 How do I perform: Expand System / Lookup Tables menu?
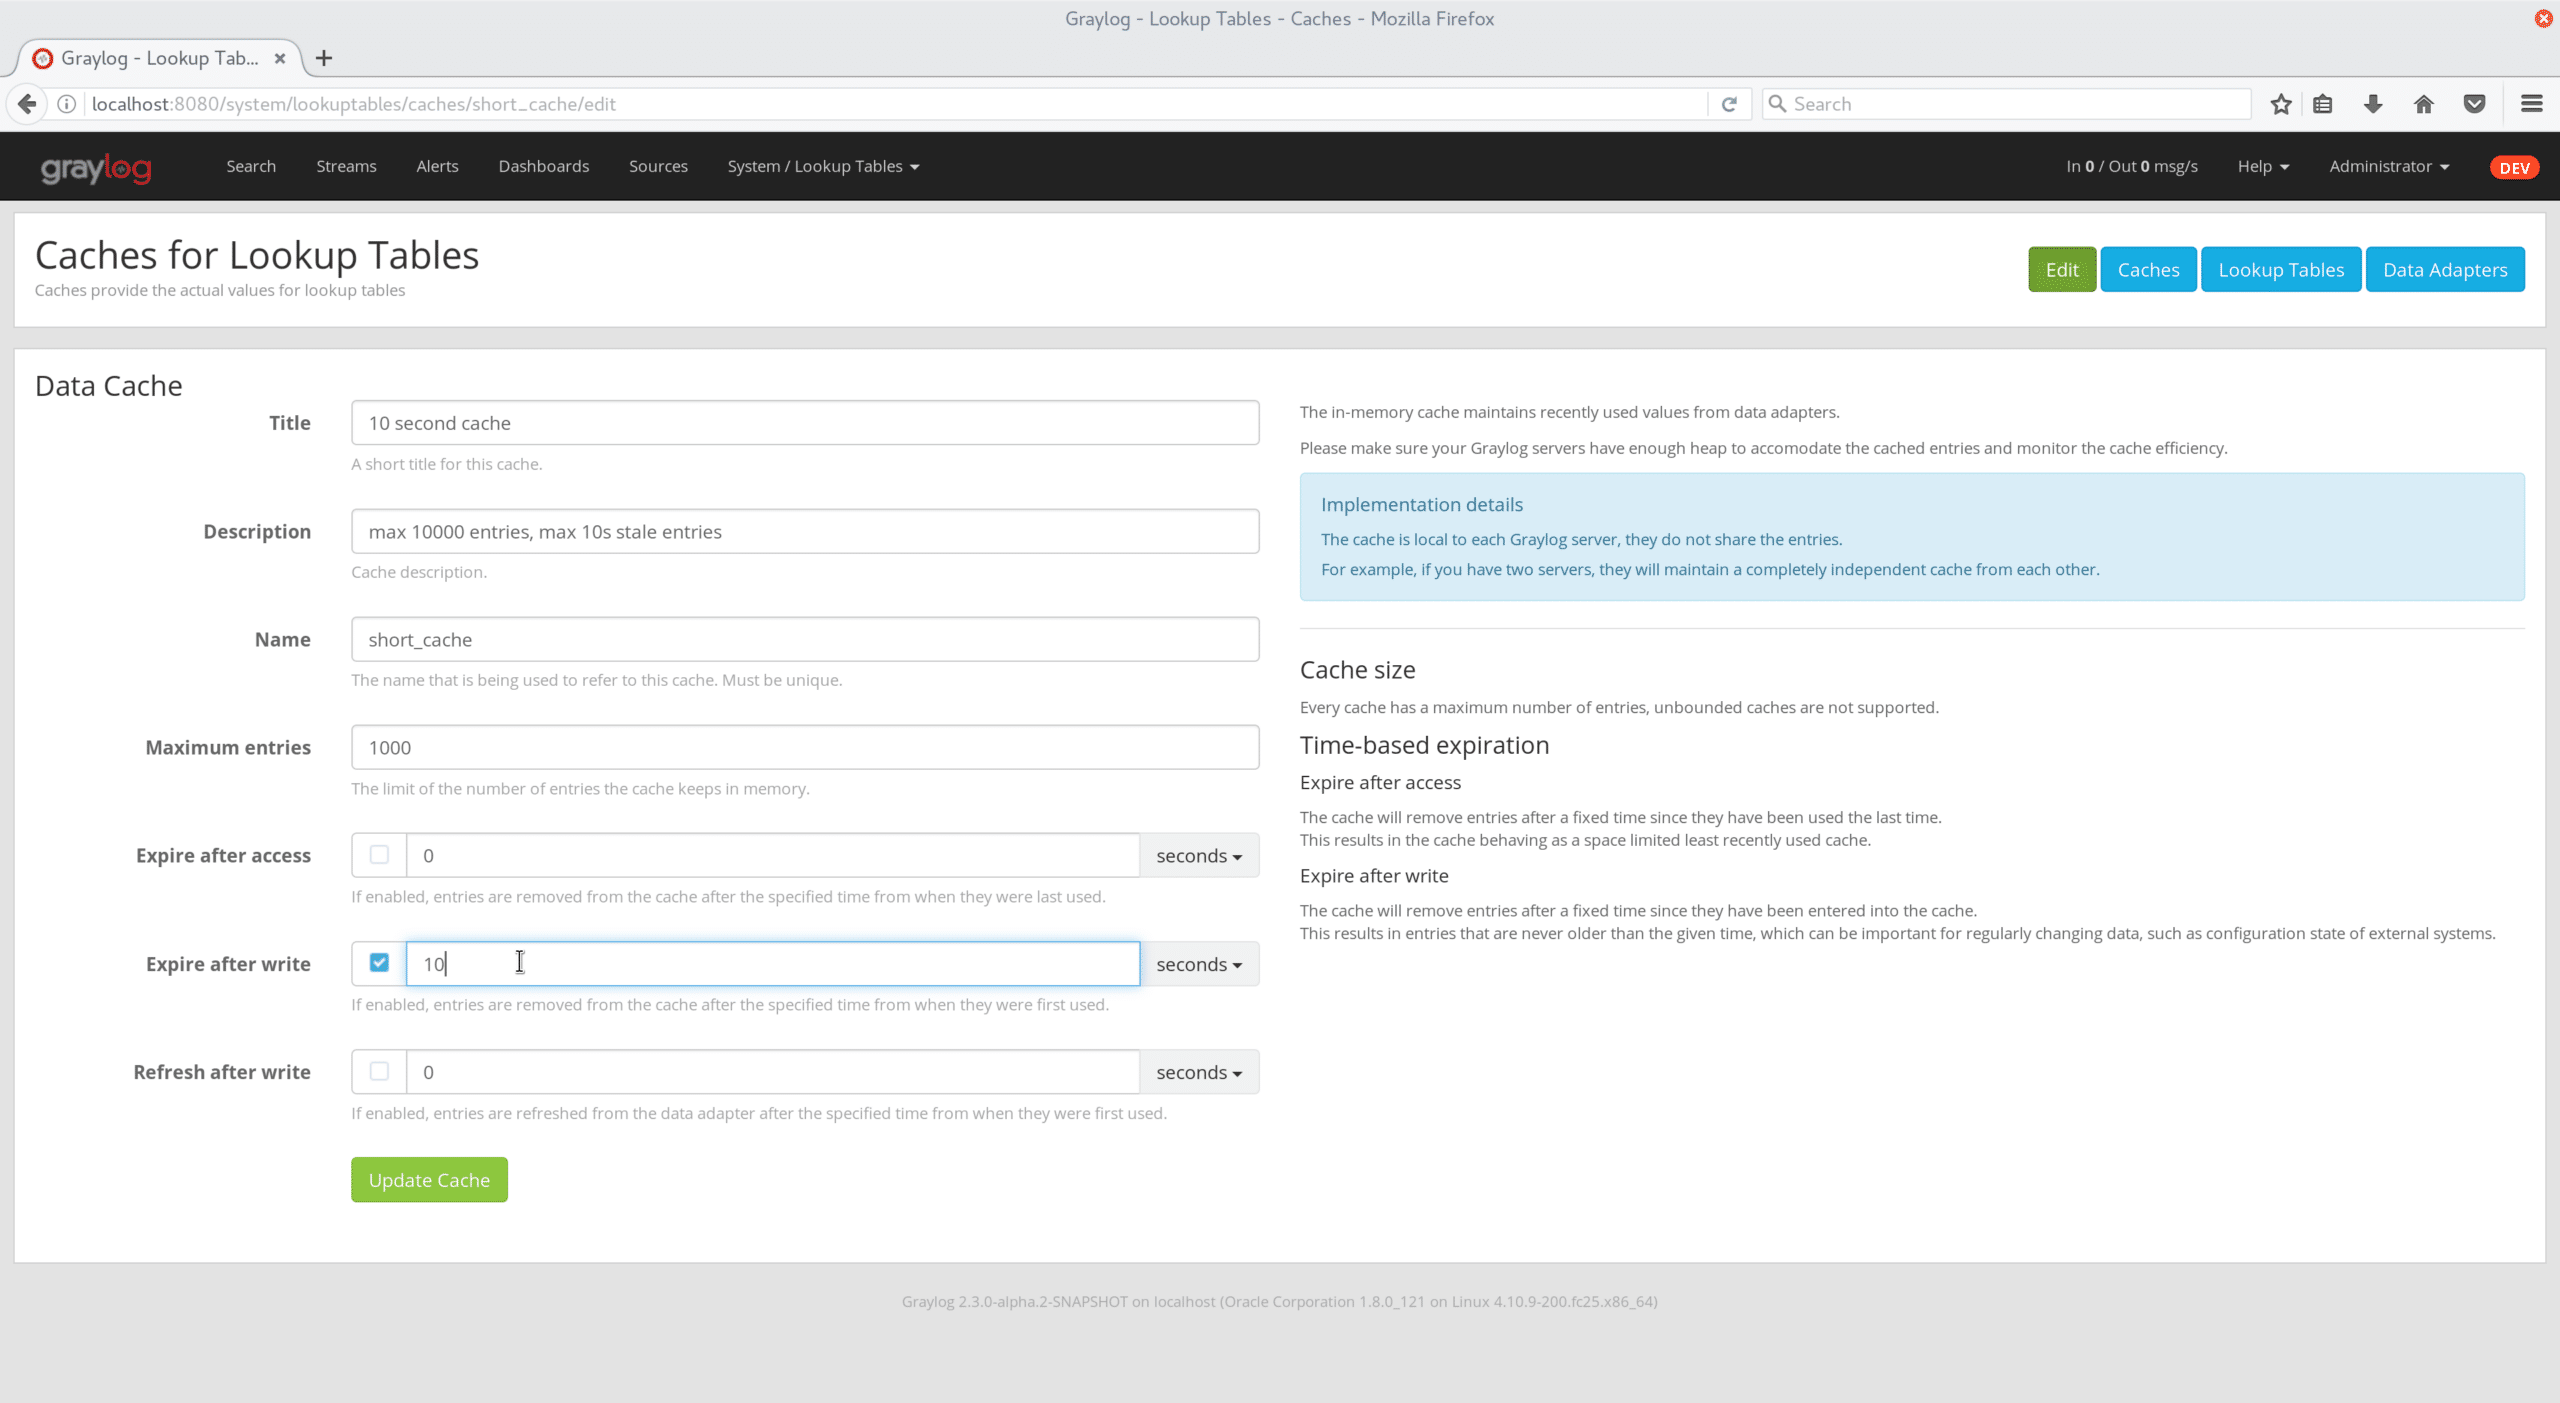(822, 166)
